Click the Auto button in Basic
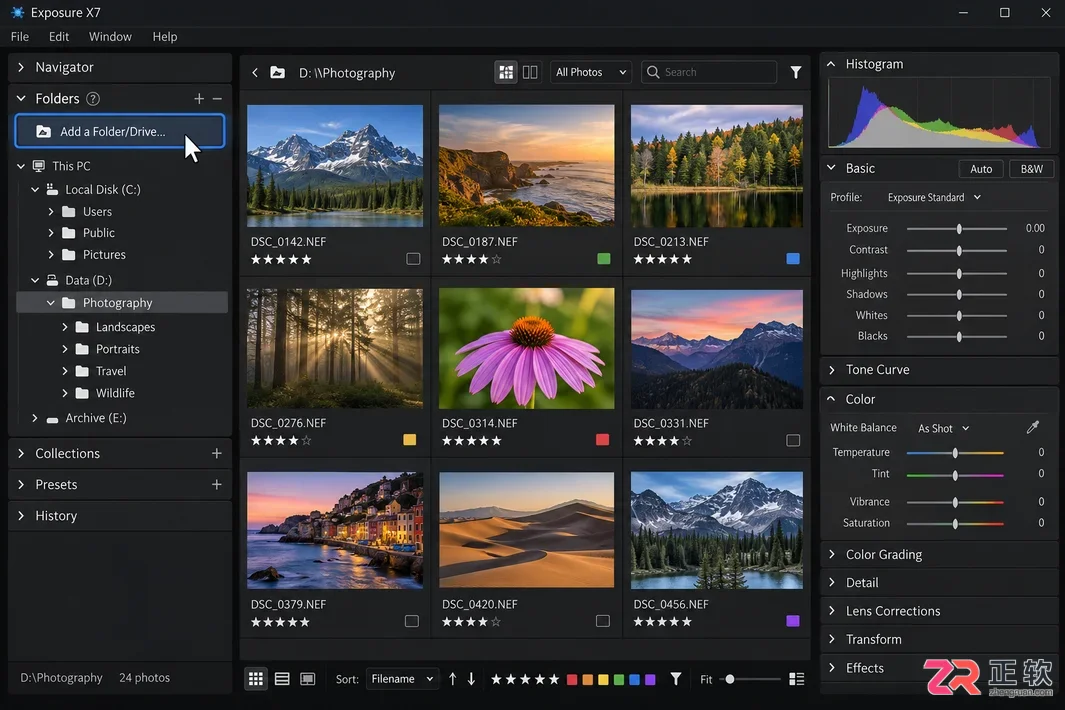Image resolution: width=1065 pixels, height=710 pixels. (981, 168)
